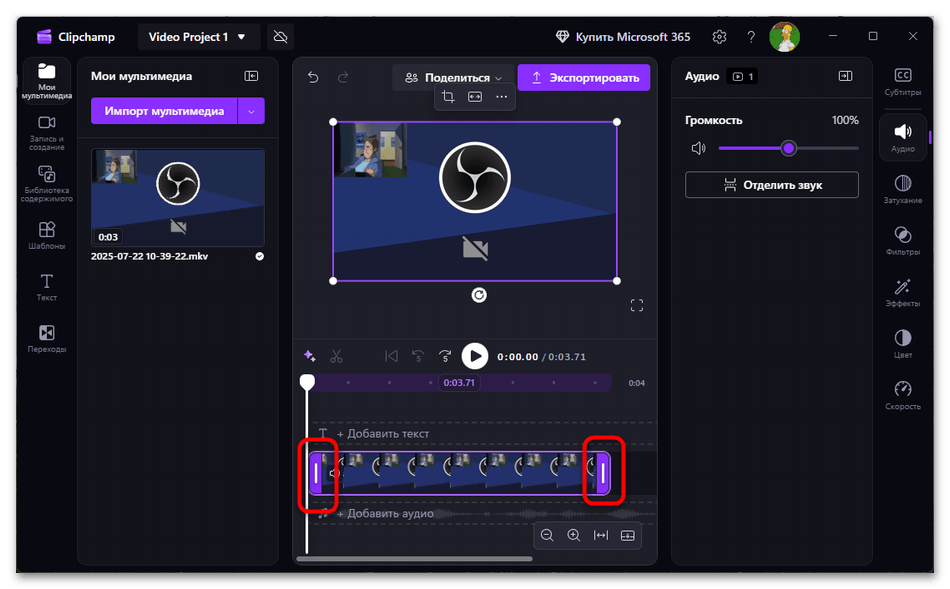Skip forward 5 seconds
The width and height of the screenshot is (950, 589).
tap(445, 356)
